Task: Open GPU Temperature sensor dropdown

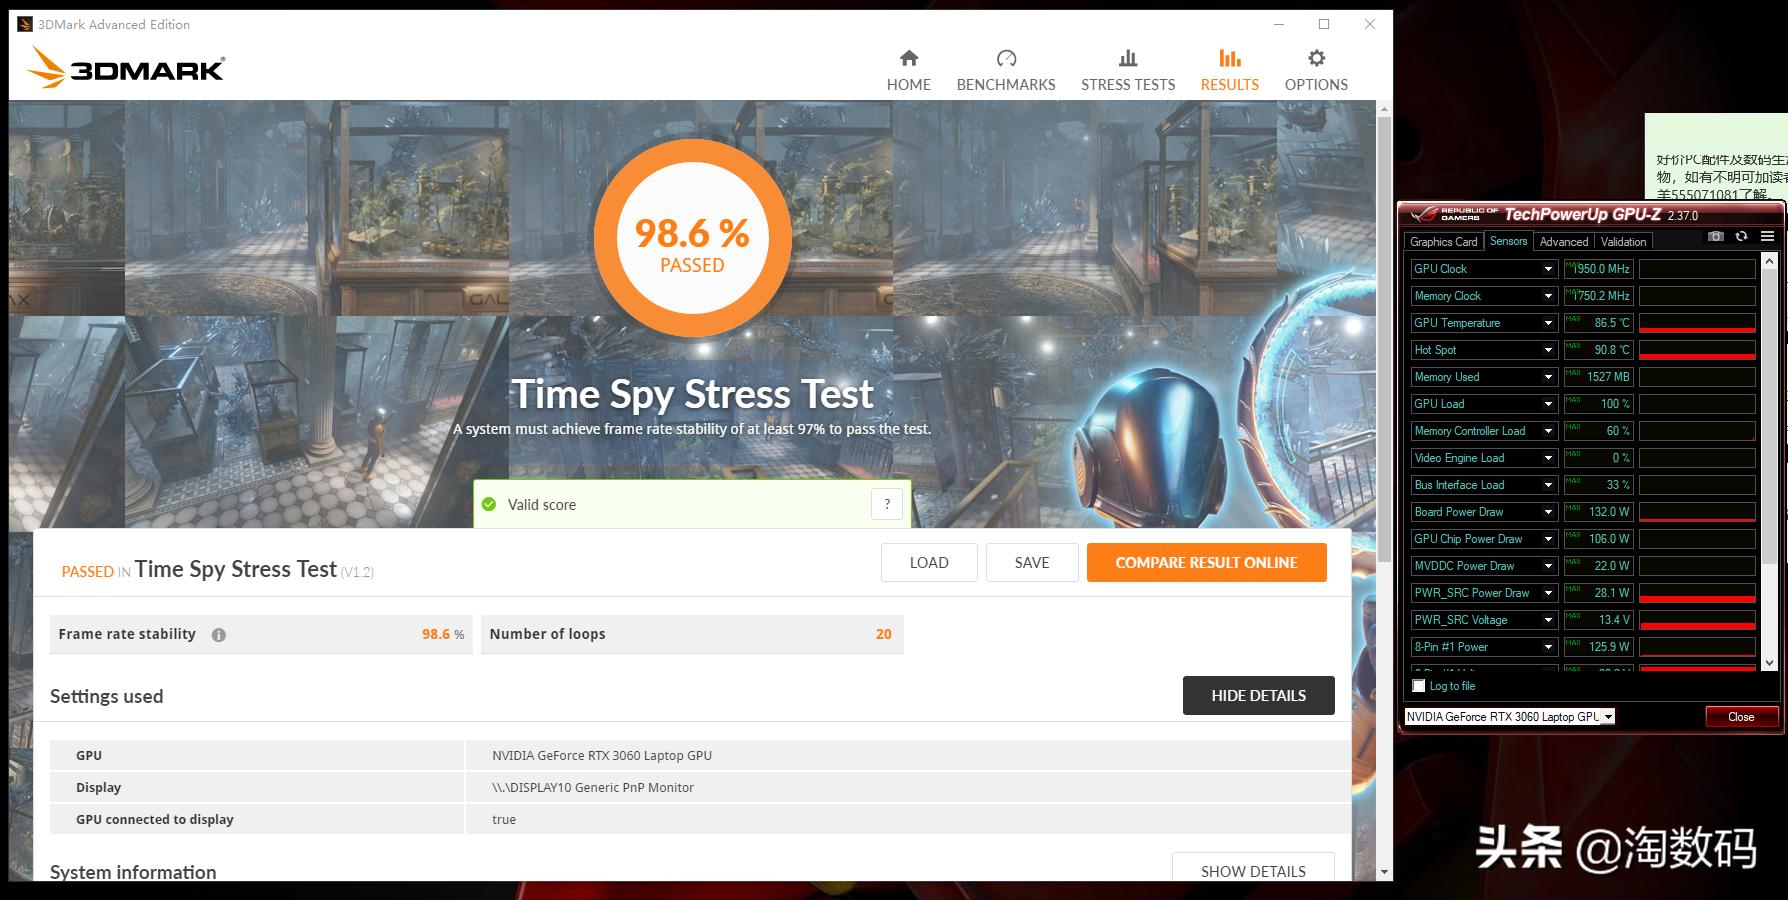Action: tap(1548, 323)
